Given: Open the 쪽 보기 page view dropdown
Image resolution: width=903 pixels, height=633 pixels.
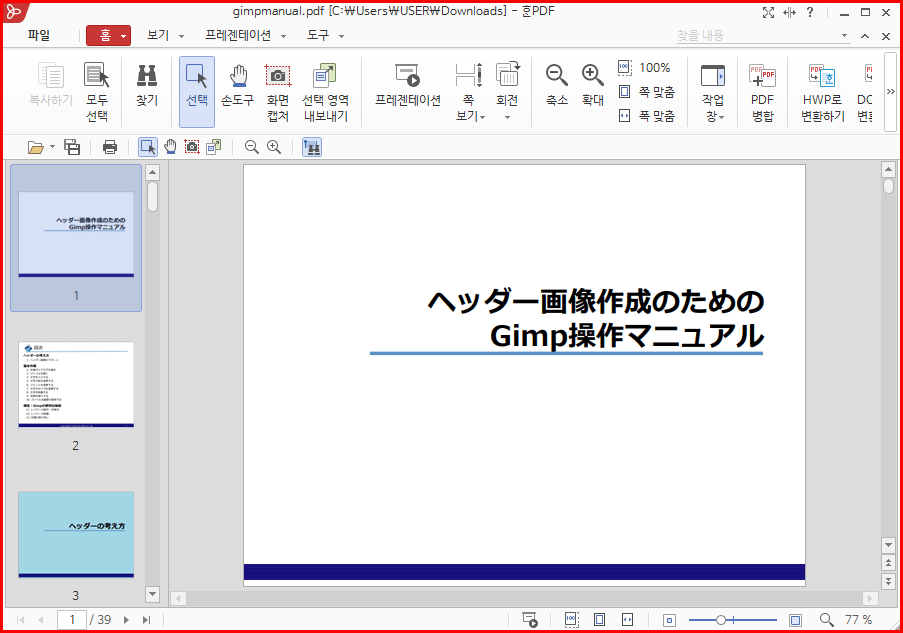Looking at the screenshot, I should [x=469, y=92].
